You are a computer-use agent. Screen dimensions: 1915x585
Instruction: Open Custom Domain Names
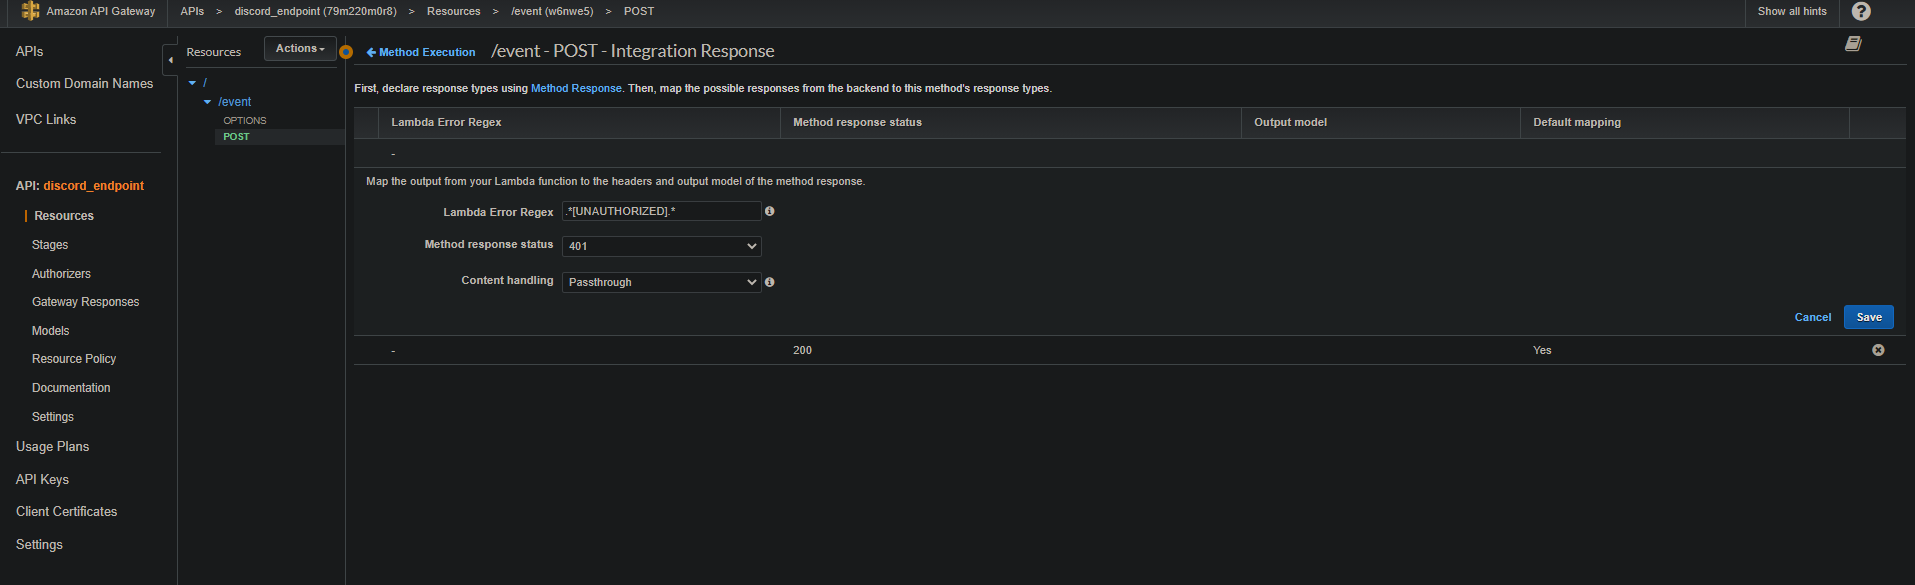(84, 84)
